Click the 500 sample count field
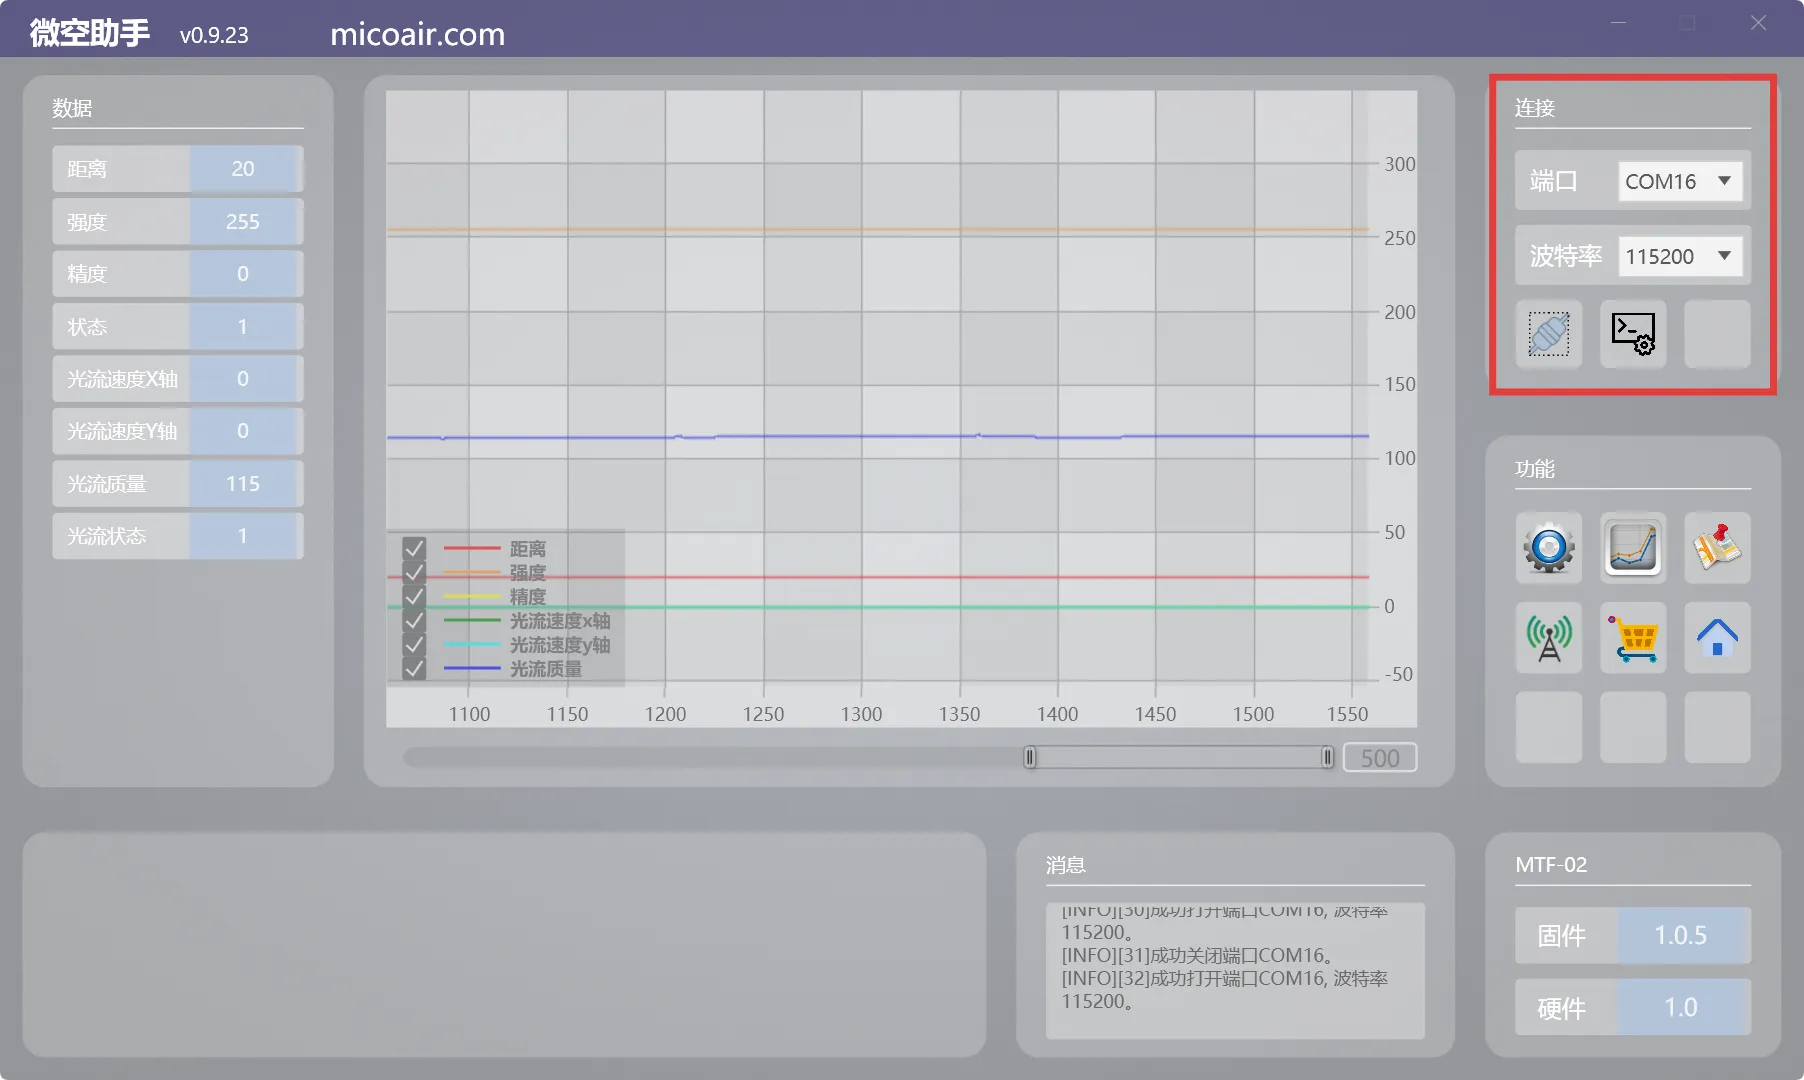 pyautogui.click(x=1380, y=758)
